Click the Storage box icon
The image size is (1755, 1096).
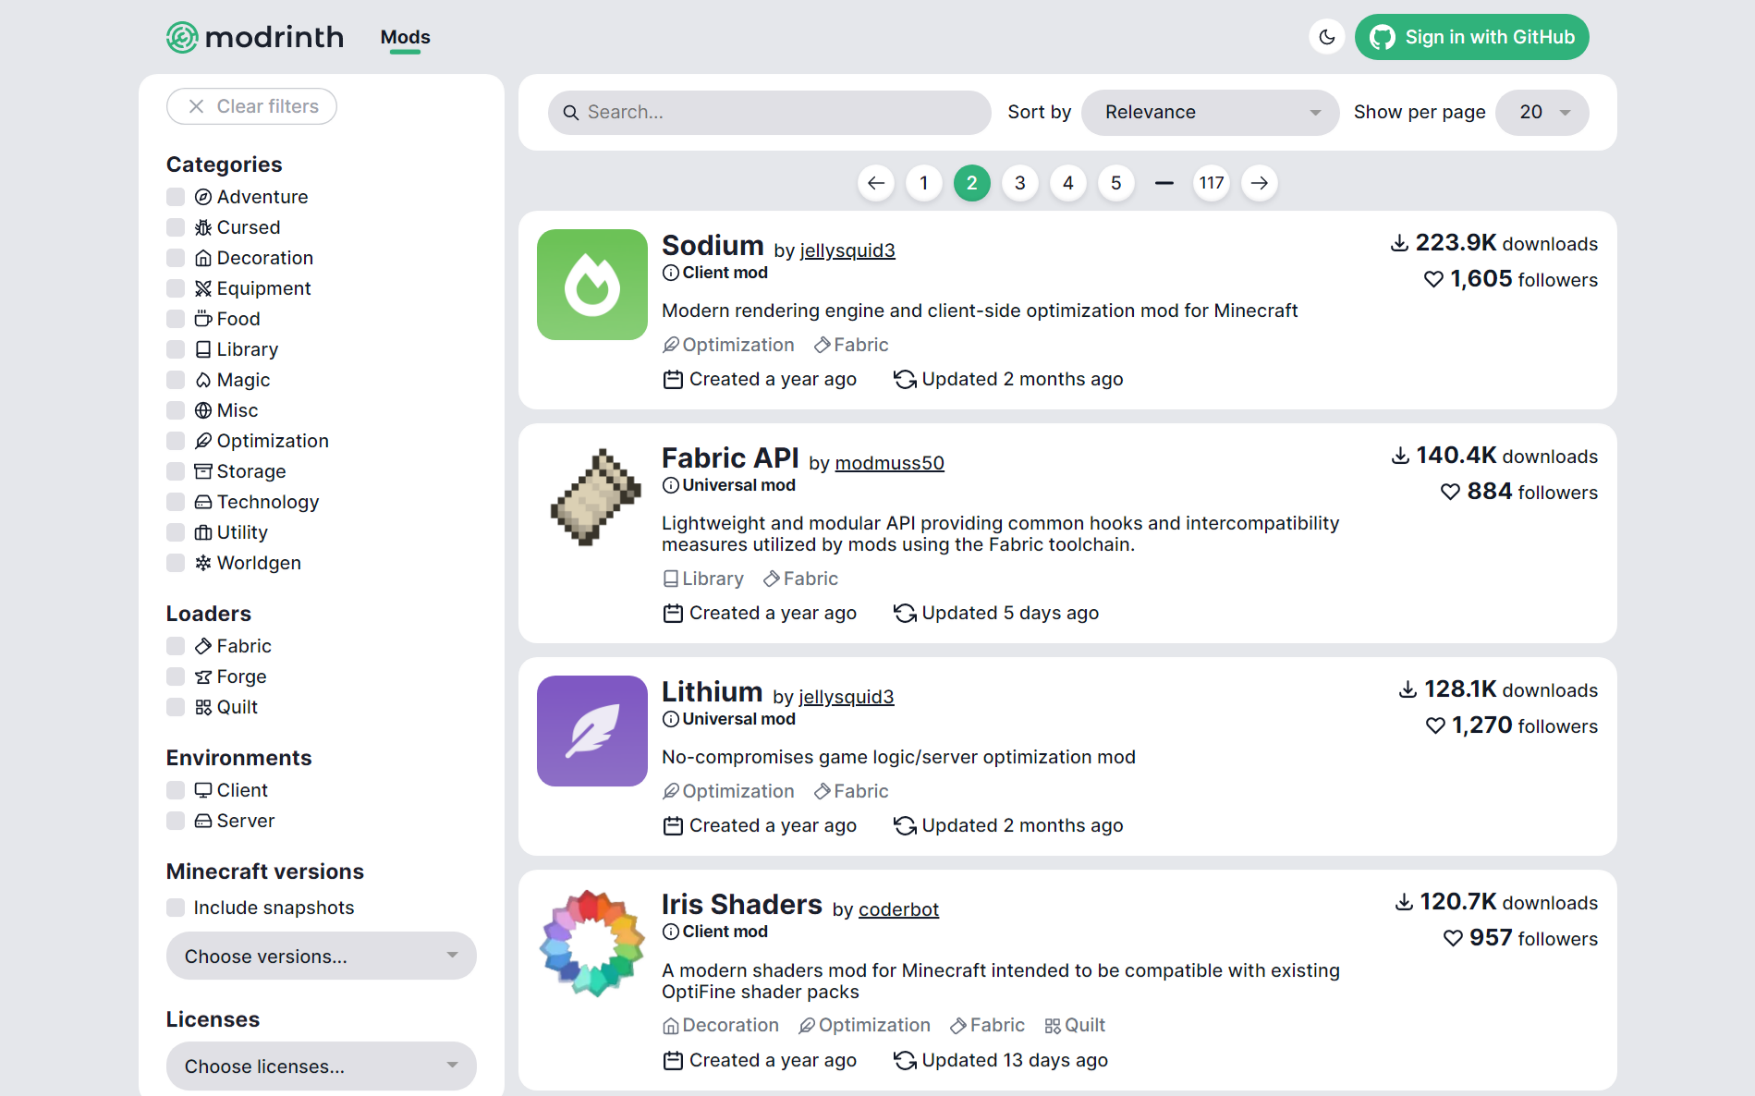(203, 472)
